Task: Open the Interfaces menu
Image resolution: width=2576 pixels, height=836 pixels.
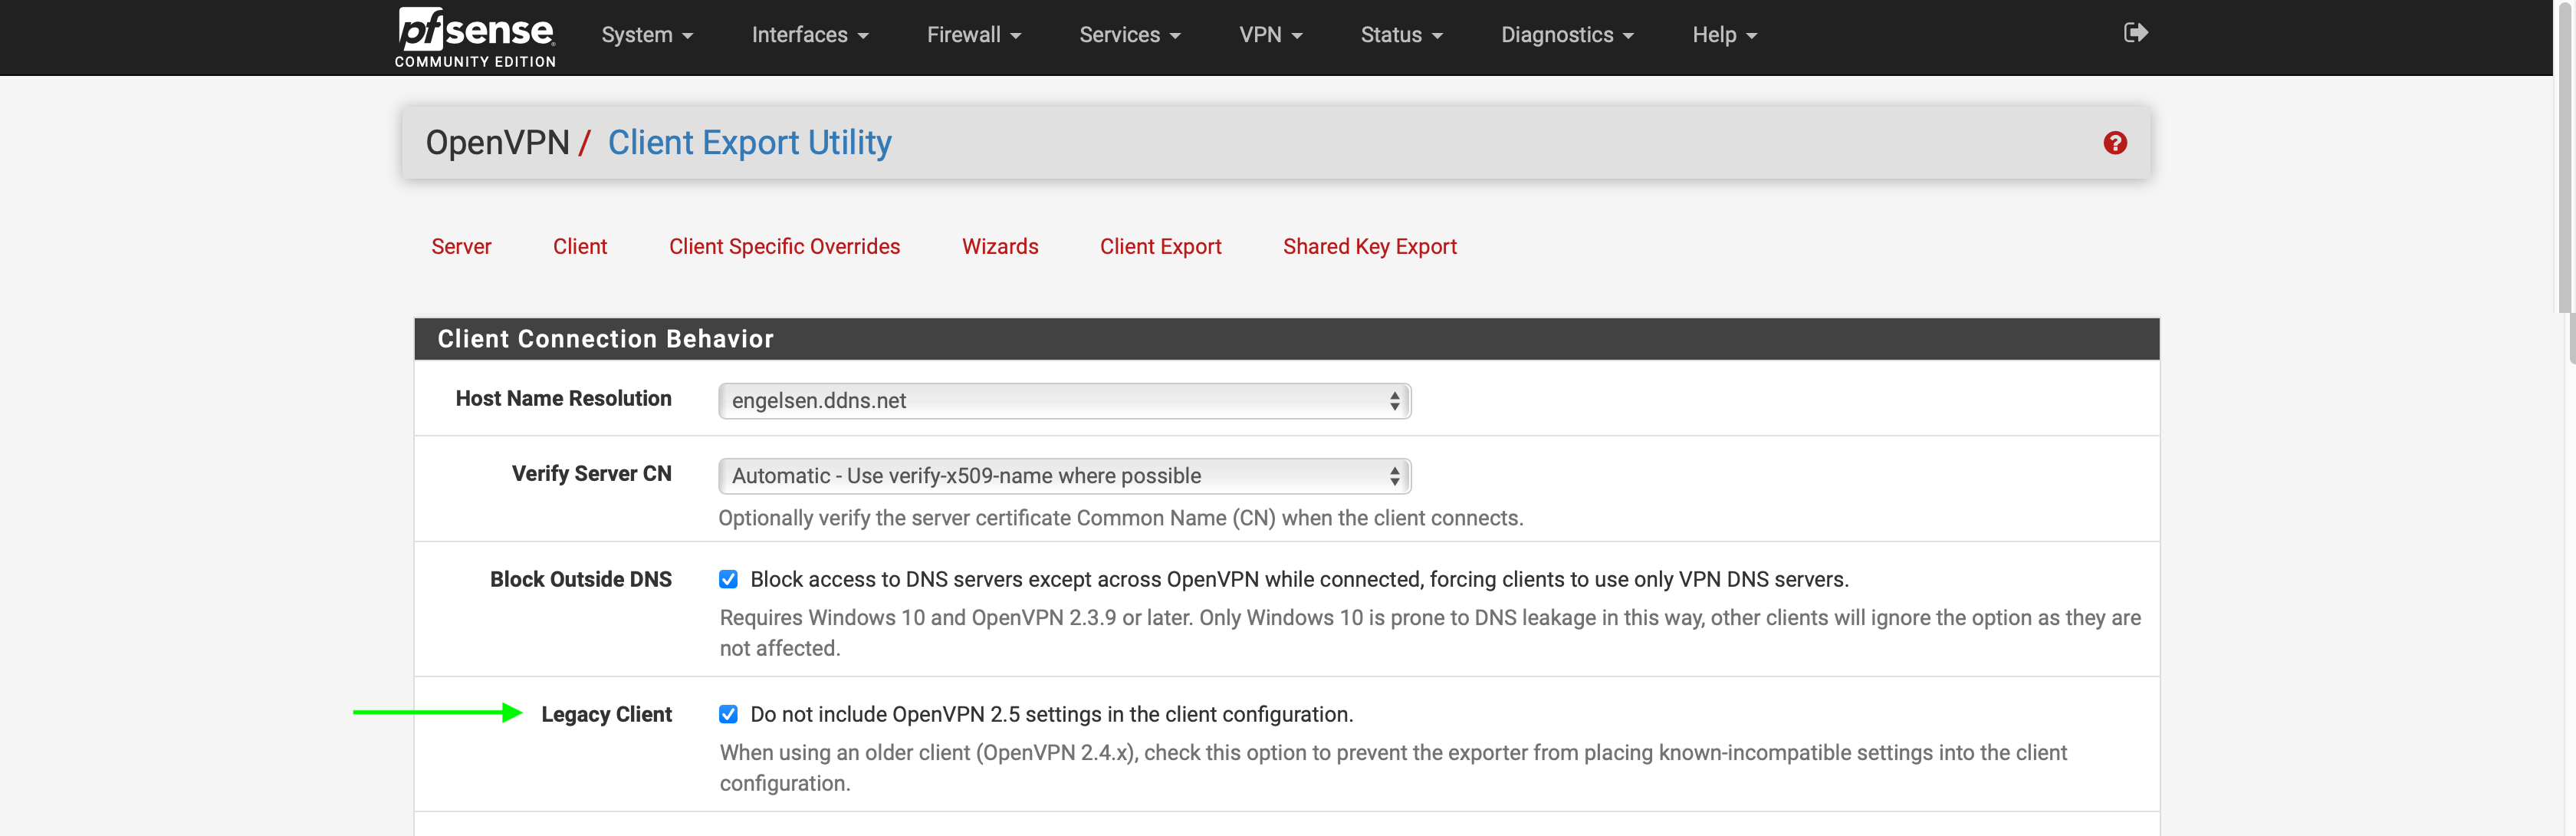Action: [x=810, y=35]
